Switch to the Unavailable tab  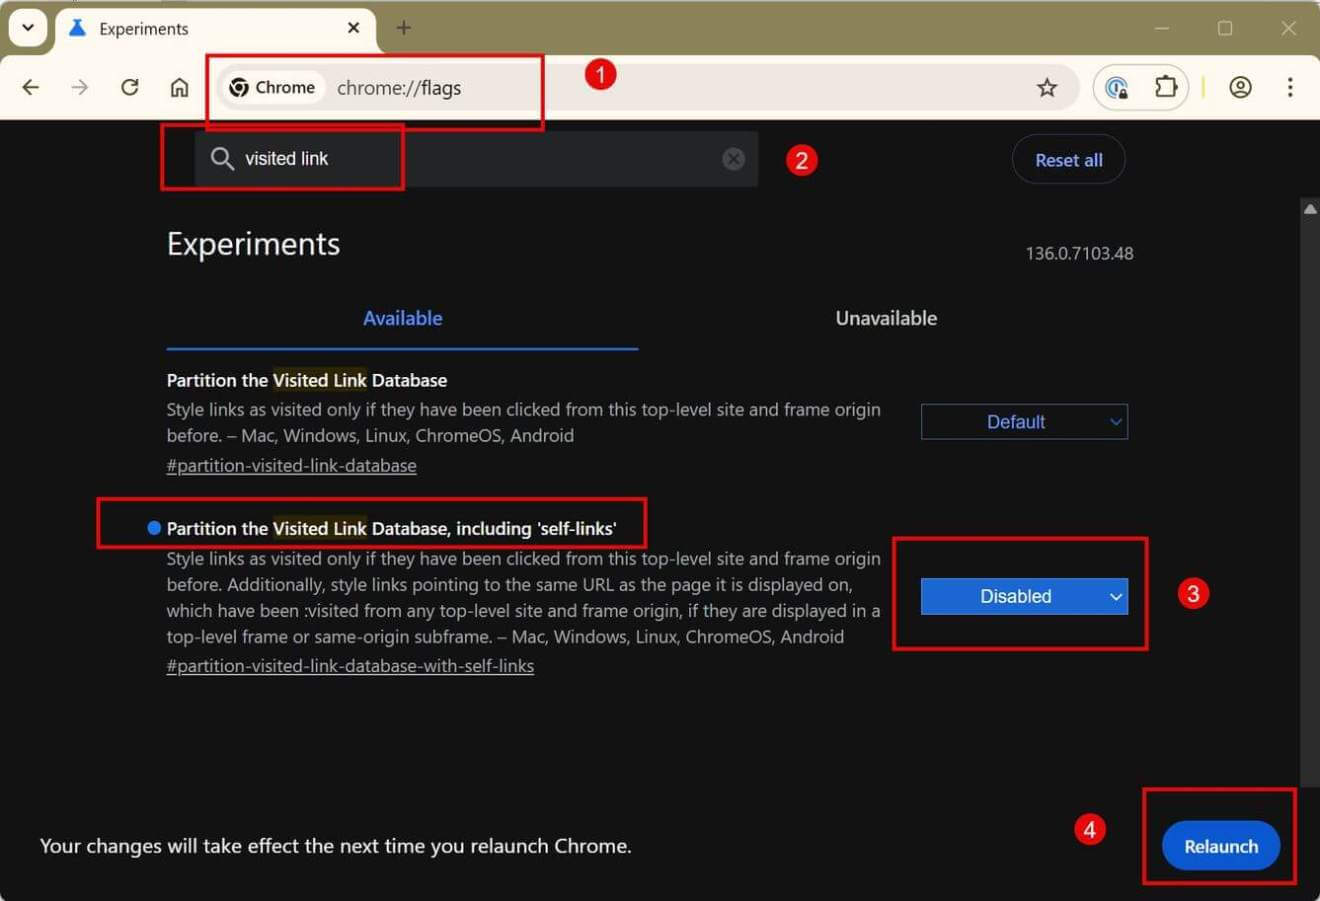885,318
